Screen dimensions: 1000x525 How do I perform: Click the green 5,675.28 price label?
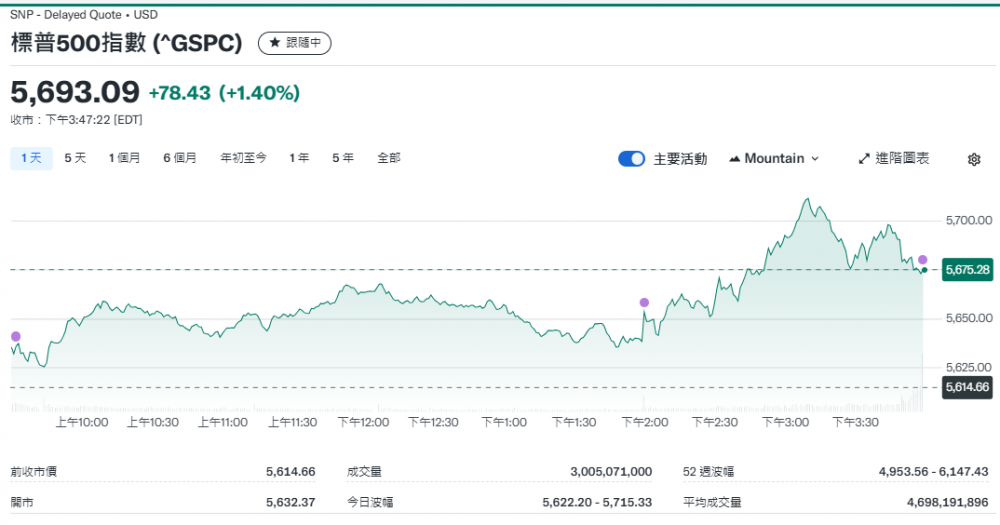pyautogui.click(x=966, y=270)
